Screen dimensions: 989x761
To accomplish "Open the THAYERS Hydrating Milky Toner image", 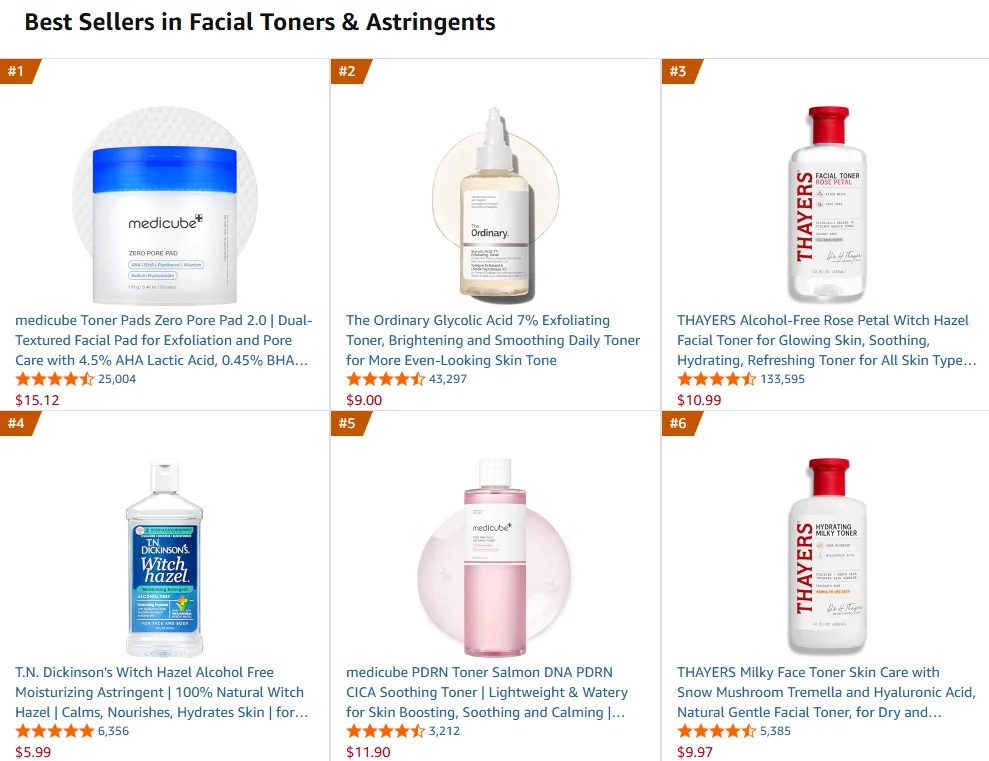I will point(826,556).
